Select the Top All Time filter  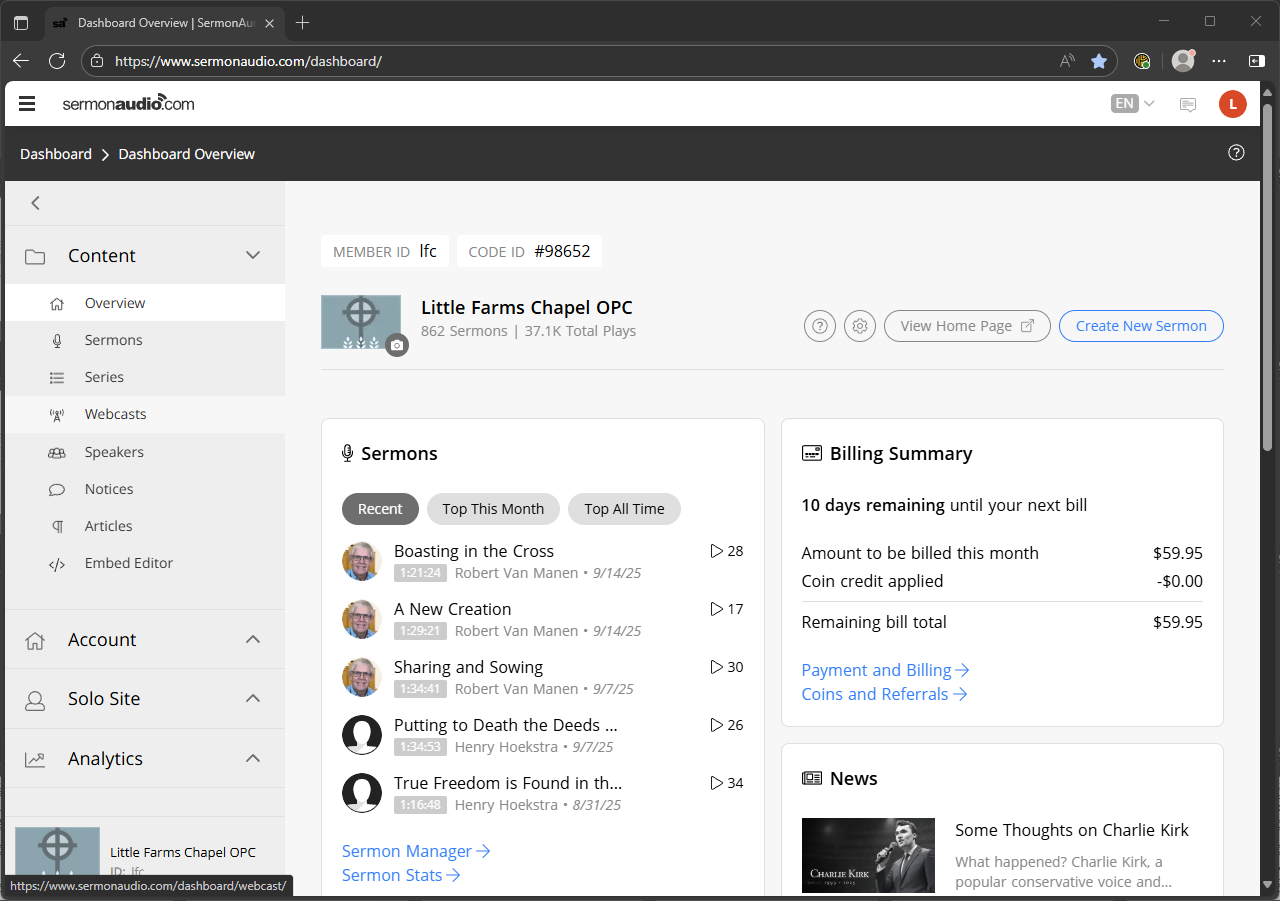[x=624, y=509]
